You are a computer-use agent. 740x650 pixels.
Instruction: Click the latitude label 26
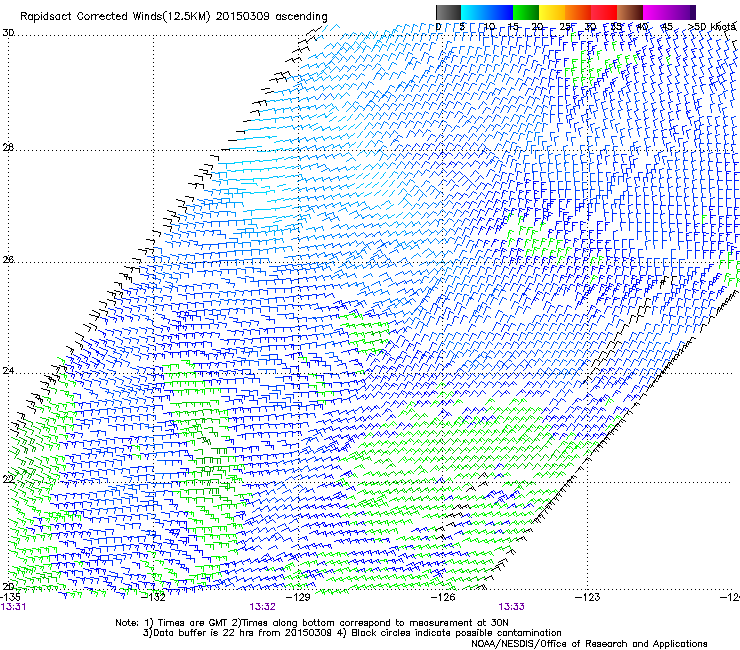click(8, 260)
